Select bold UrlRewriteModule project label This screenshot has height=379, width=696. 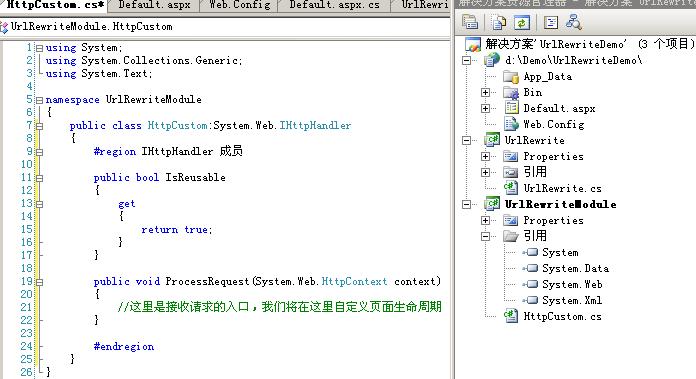tap(561, 204)
